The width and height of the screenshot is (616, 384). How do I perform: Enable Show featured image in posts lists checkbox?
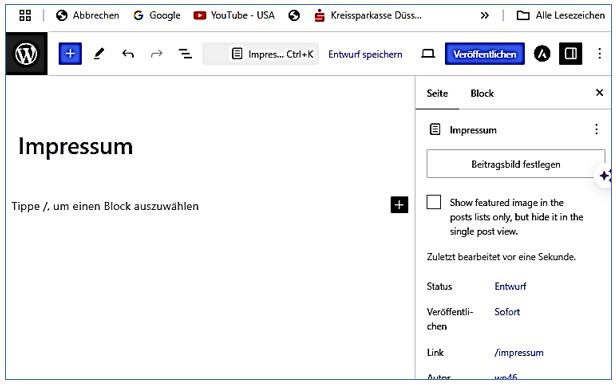coord(434,202)
